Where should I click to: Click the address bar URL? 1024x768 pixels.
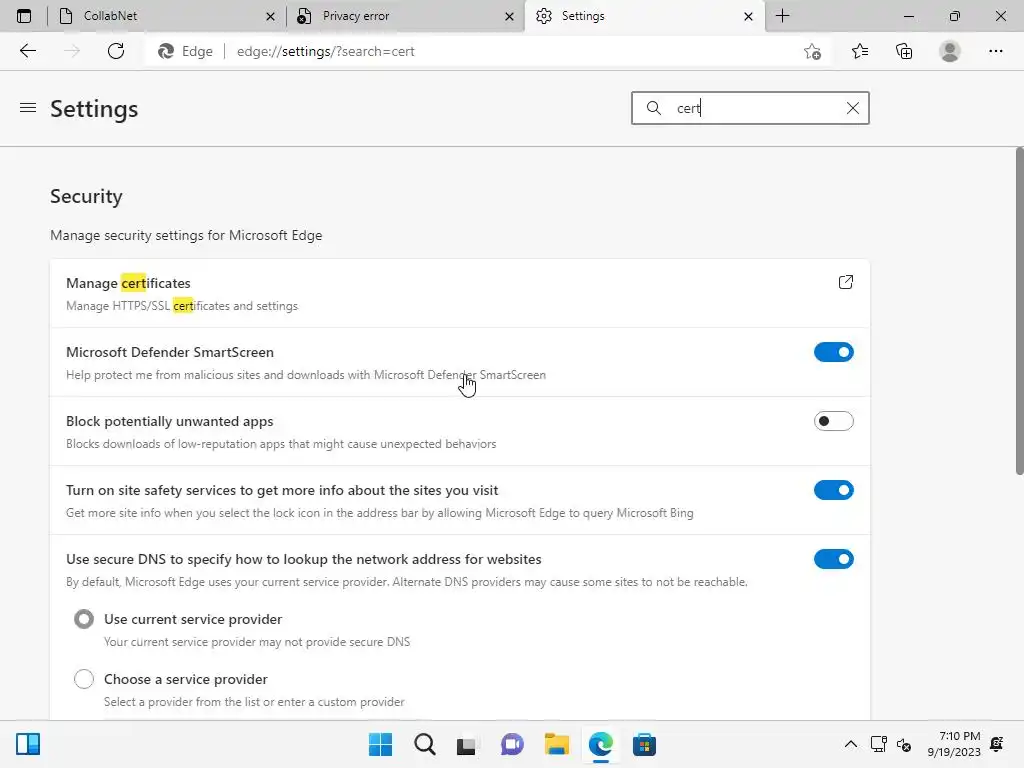click(x=325, y=52)
